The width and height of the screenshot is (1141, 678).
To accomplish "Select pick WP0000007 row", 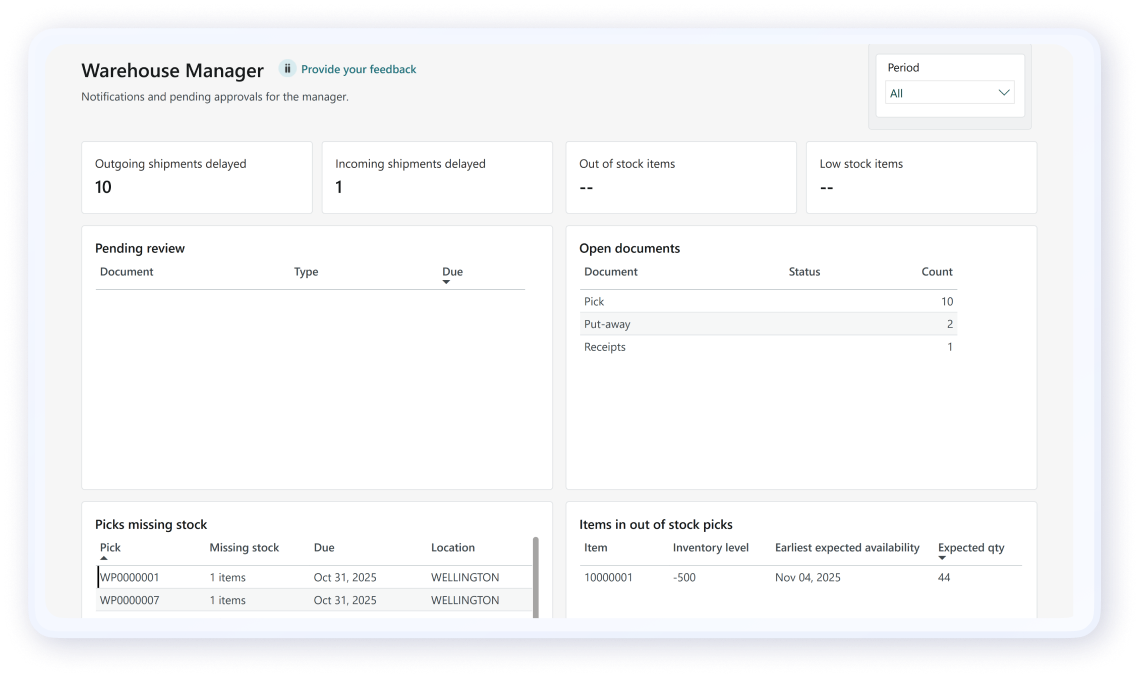I will click(314, 600).
